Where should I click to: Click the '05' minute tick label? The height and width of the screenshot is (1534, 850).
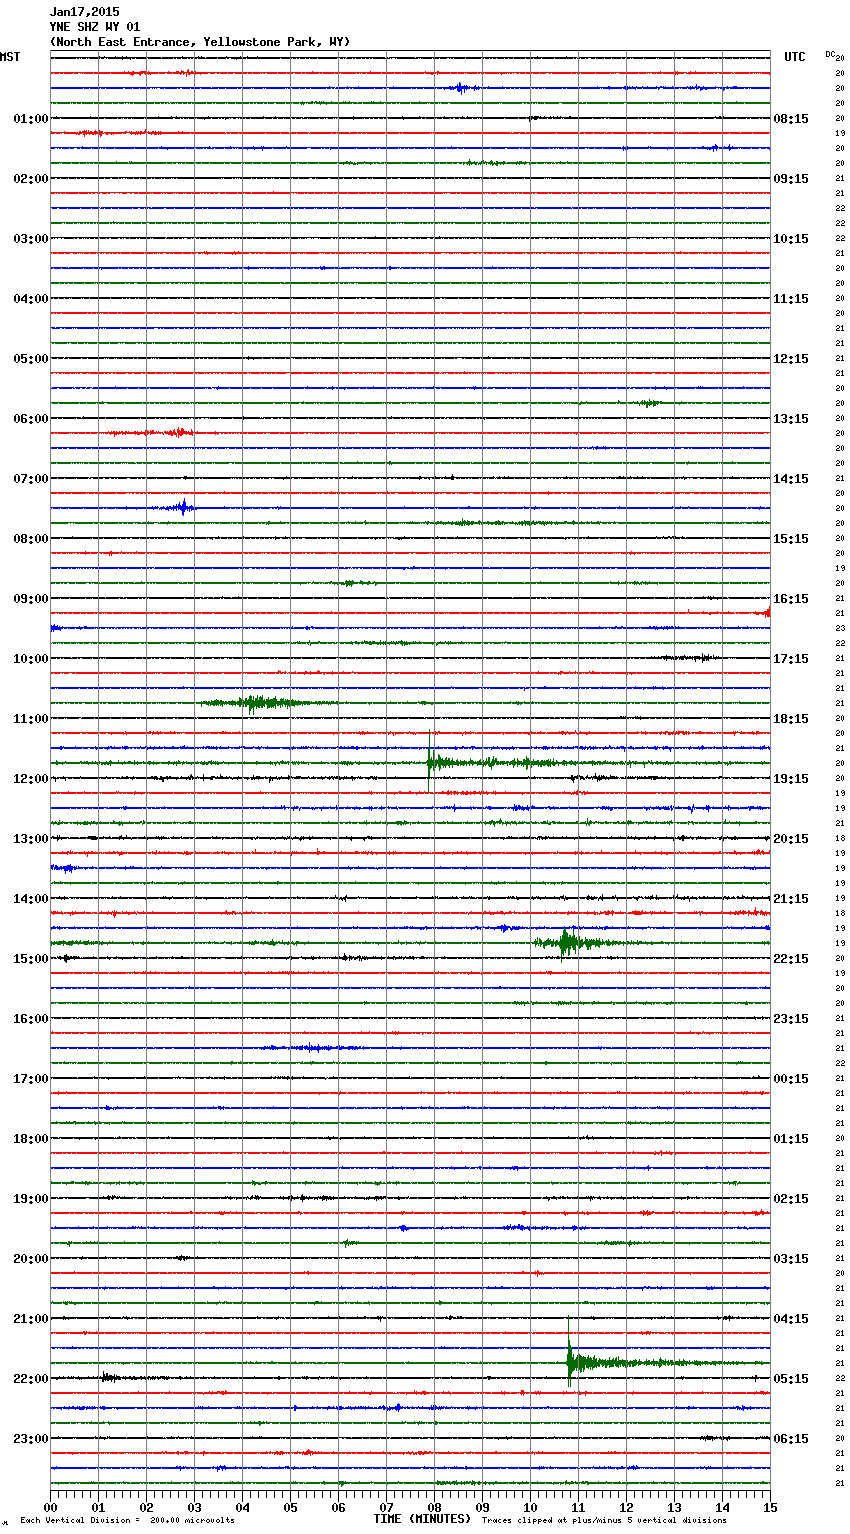tap(290, 1507)
